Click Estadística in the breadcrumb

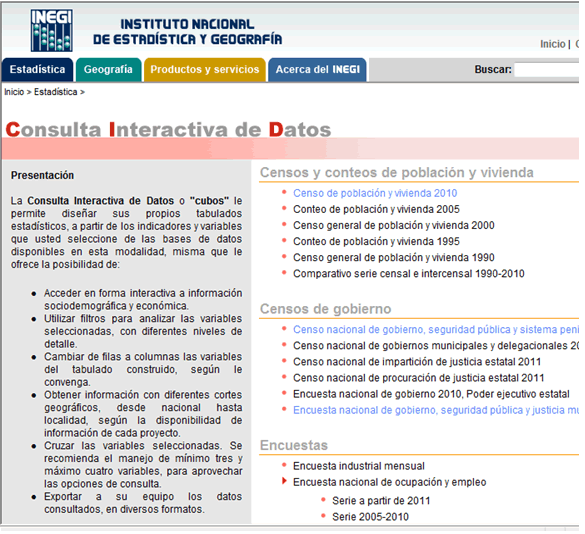click(56, 92)
